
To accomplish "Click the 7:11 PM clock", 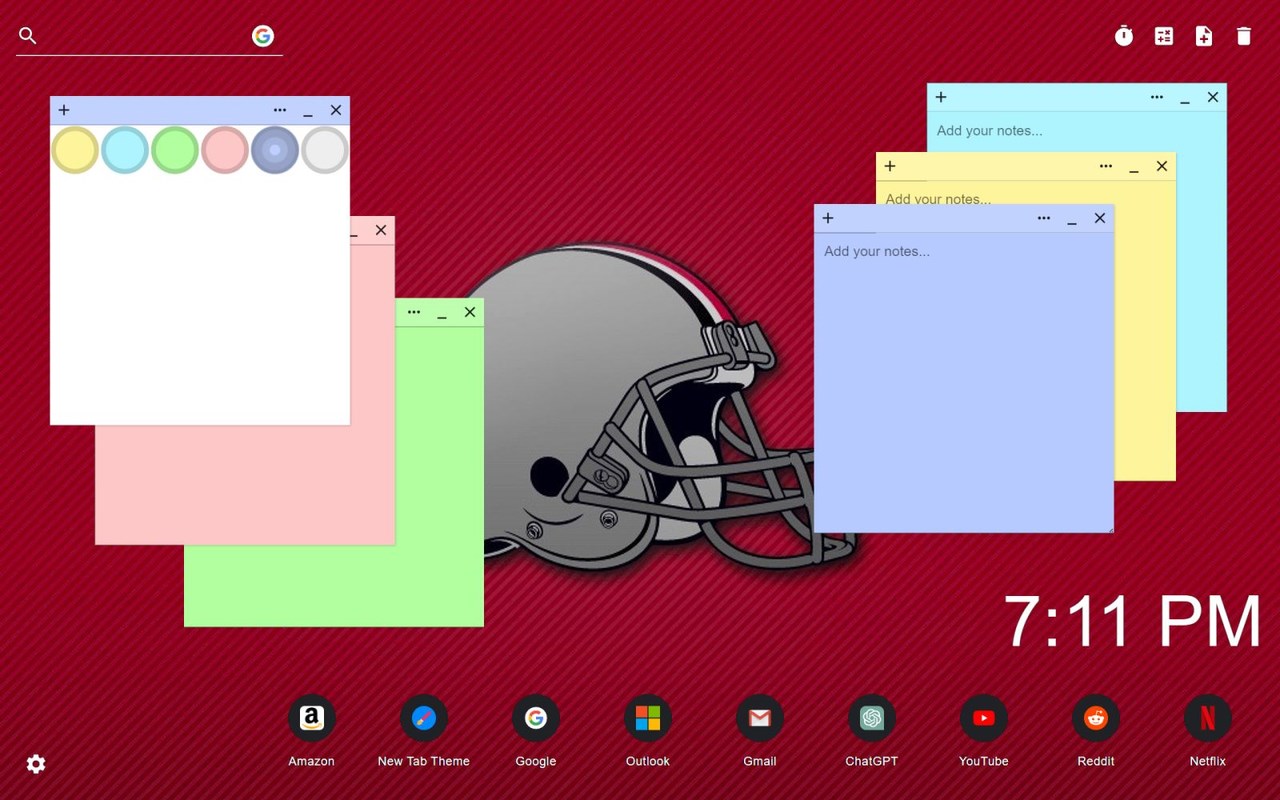I will [1133, 621].
